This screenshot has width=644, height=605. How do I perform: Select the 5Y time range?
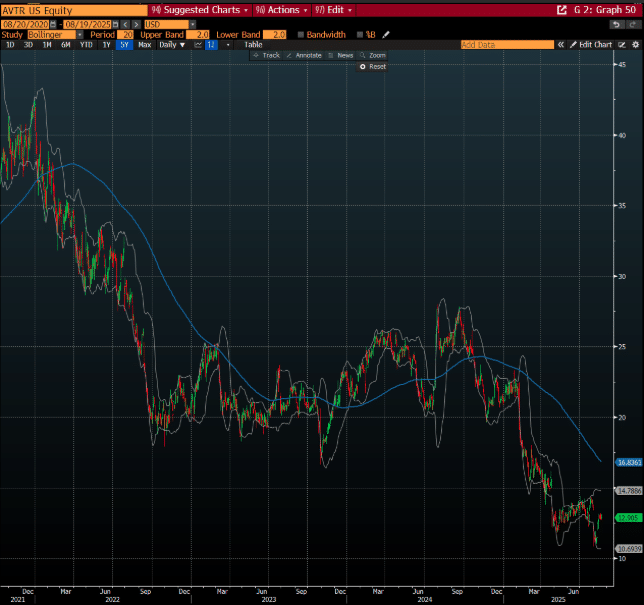(x=124, y=45)
